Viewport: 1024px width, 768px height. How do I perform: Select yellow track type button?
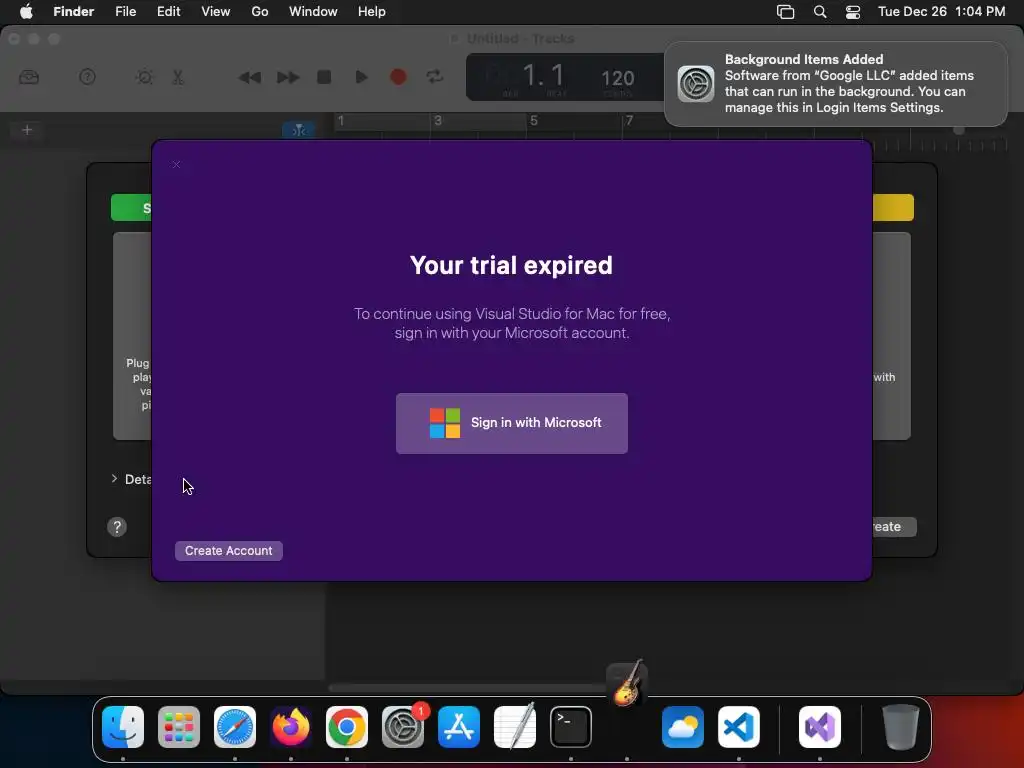[x=893, y=208]
